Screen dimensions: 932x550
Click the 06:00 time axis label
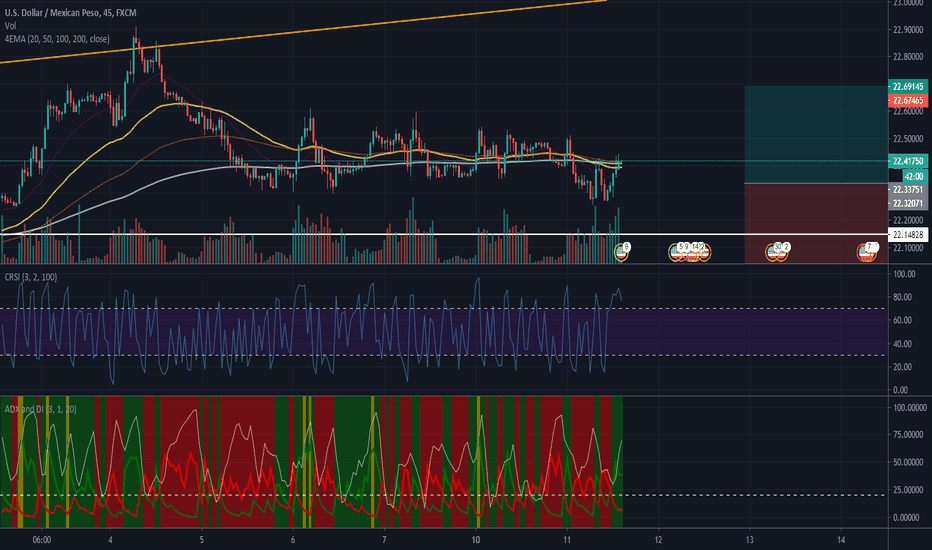pos(42,540)
